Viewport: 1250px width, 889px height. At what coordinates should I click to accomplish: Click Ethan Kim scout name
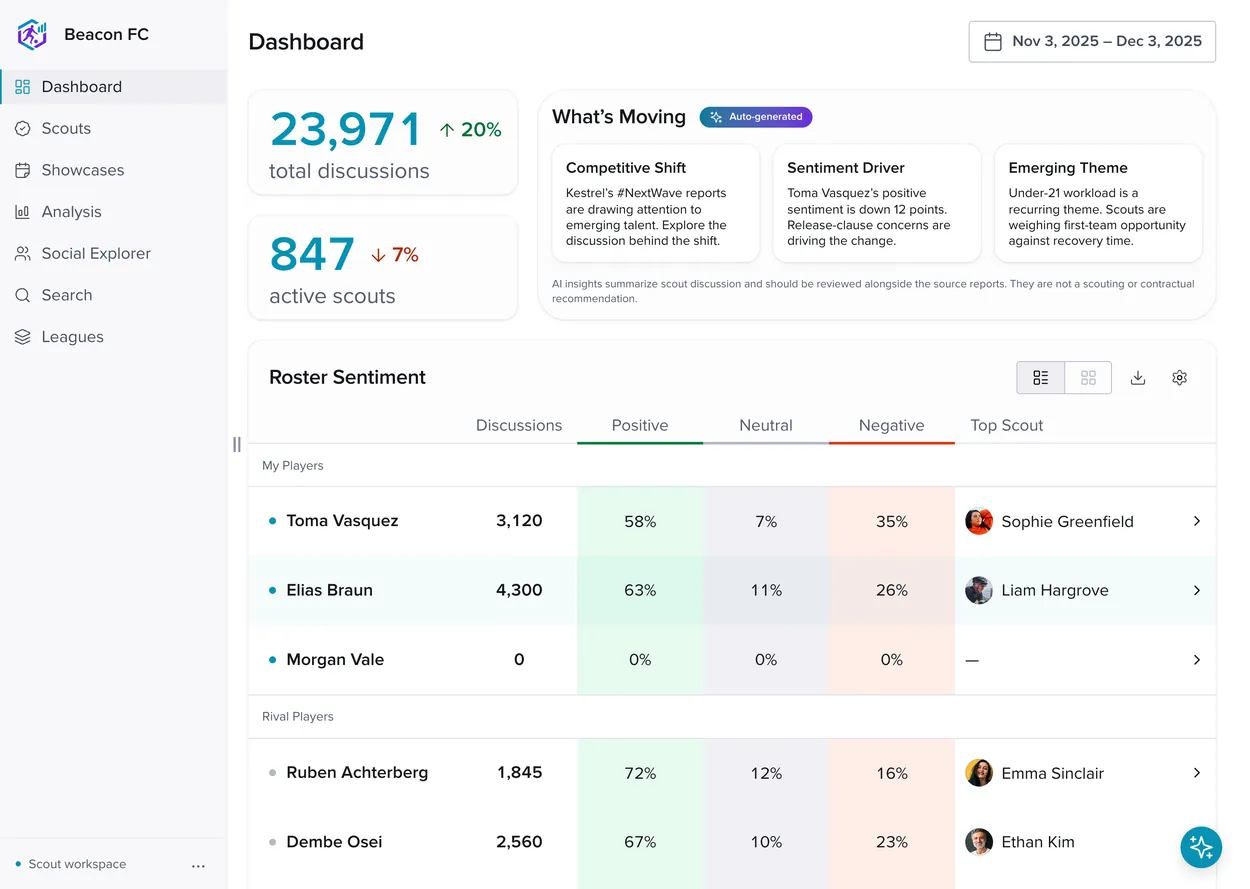tap(1038, 842)
